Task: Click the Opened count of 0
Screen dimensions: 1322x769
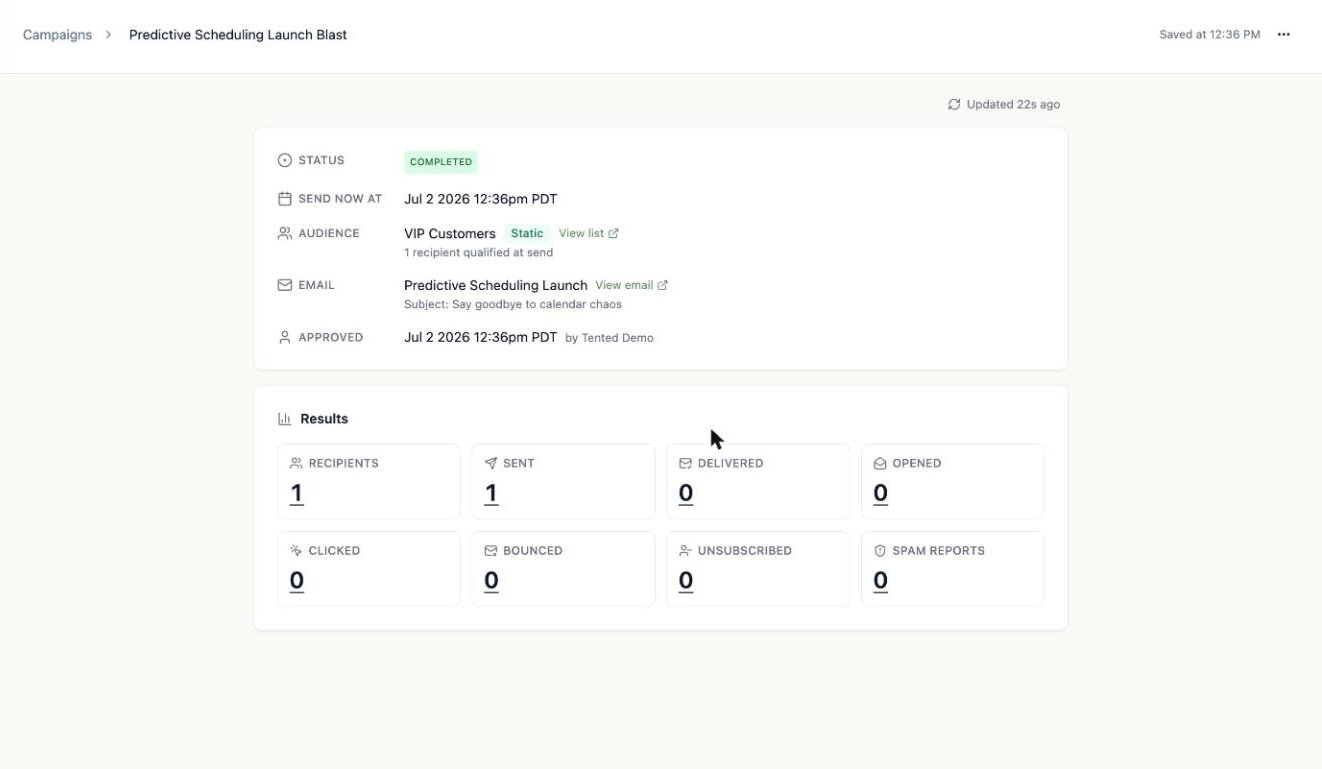Action: click(x=881, y=493)
